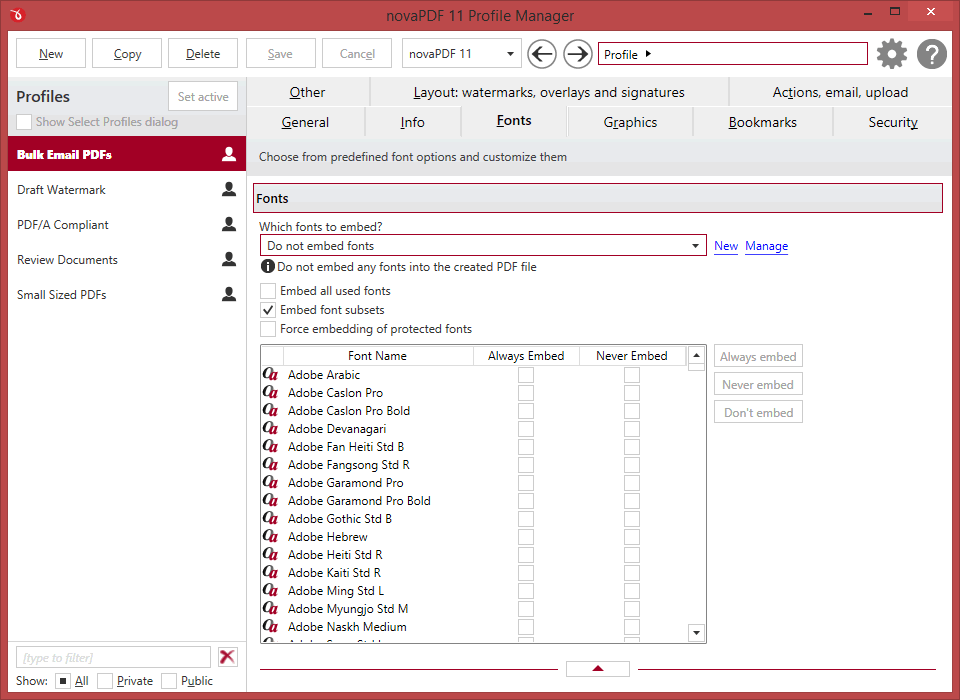Open settings via the gear icon
This screenshot has width=960, height=700.
pos(891,54)
